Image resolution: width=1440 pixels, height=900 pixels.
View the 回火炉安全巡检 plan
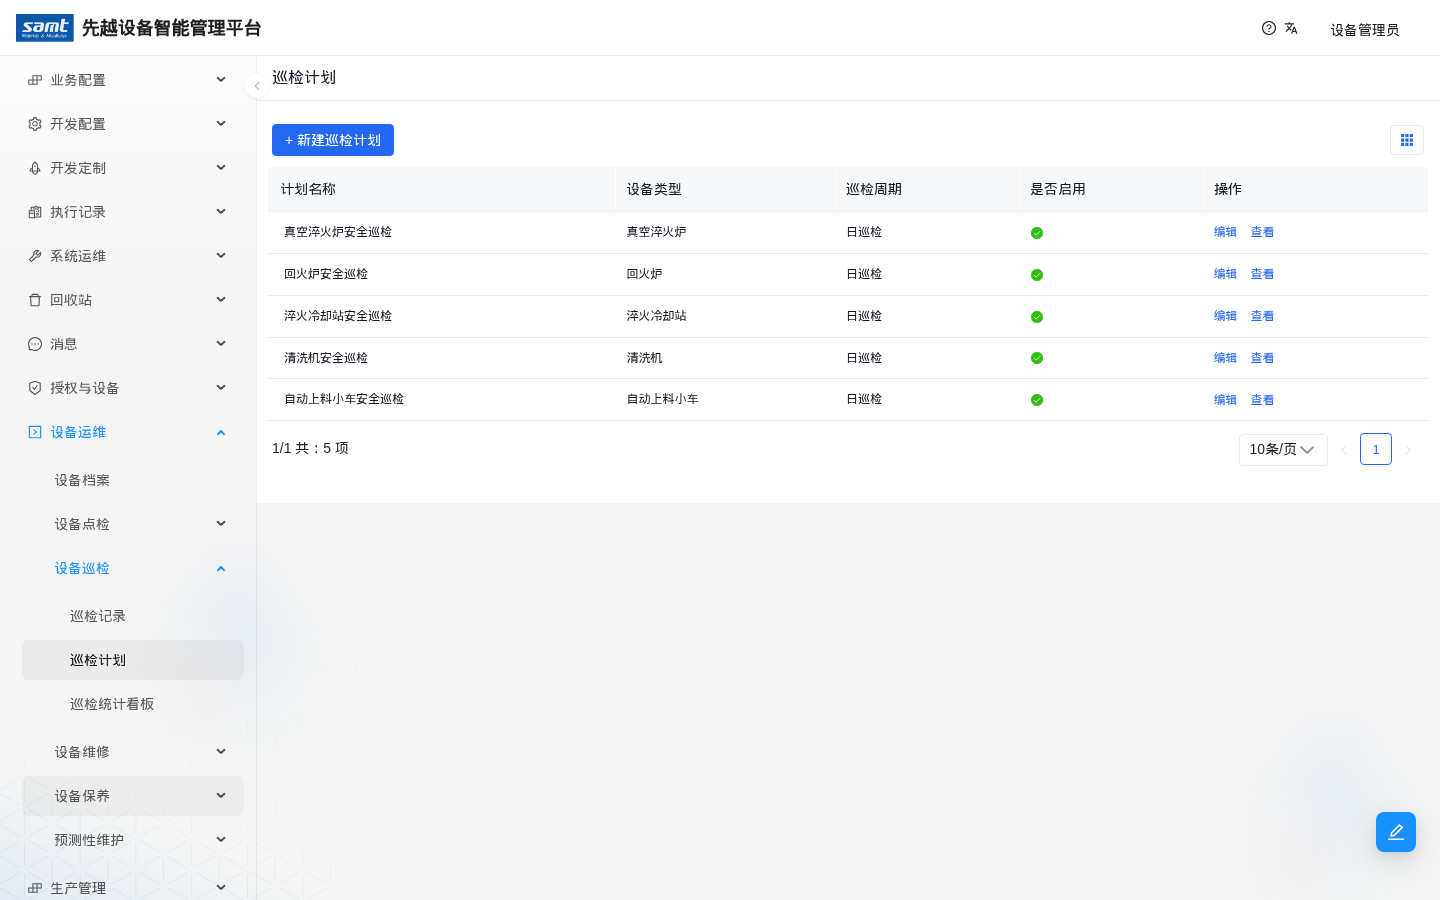coord(1262,274)
